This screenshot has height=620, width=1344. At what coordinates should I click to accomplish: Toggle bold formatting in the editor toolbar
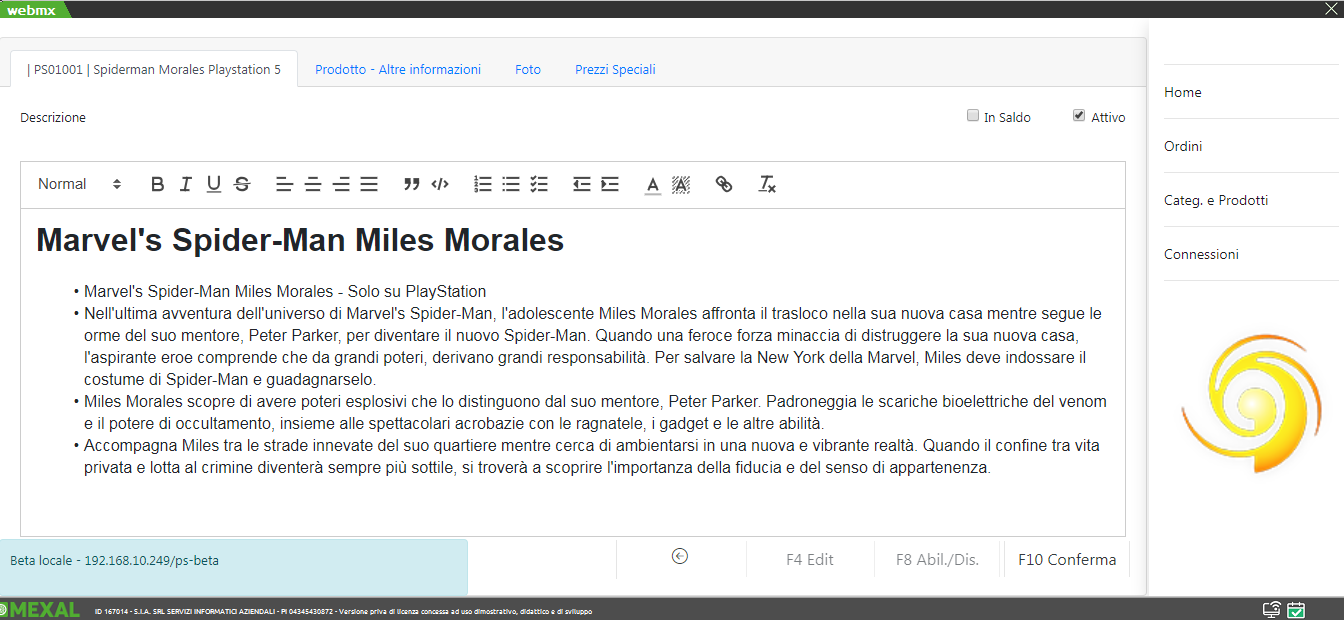tap(157, 184)
